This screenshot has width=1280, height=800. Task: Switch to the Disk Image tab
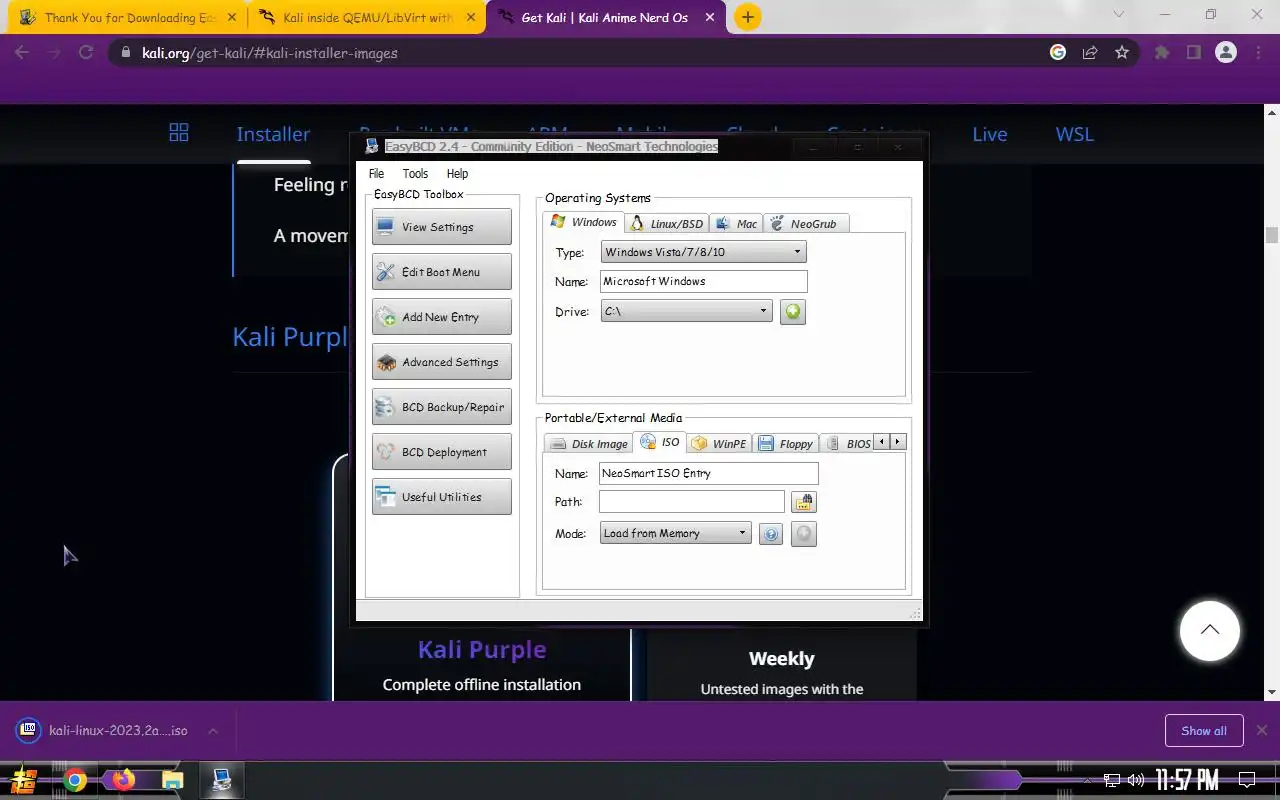(589, 443)
